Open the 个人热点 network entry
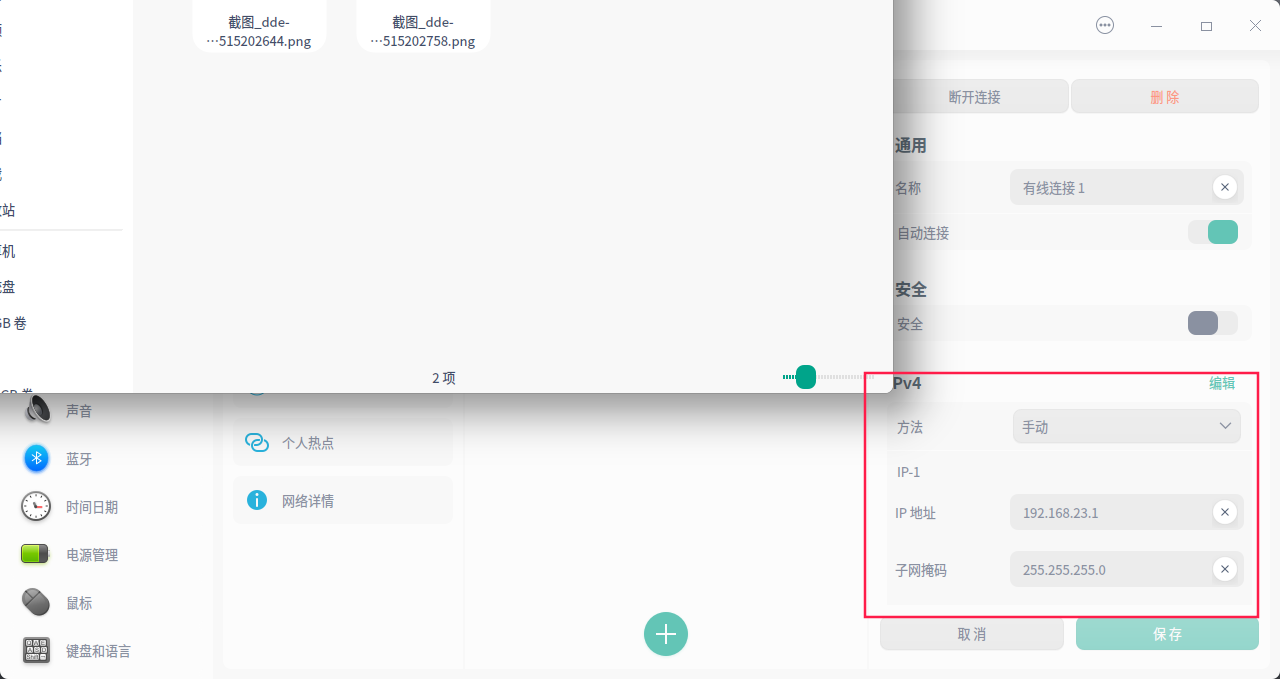 coord(343,442)
